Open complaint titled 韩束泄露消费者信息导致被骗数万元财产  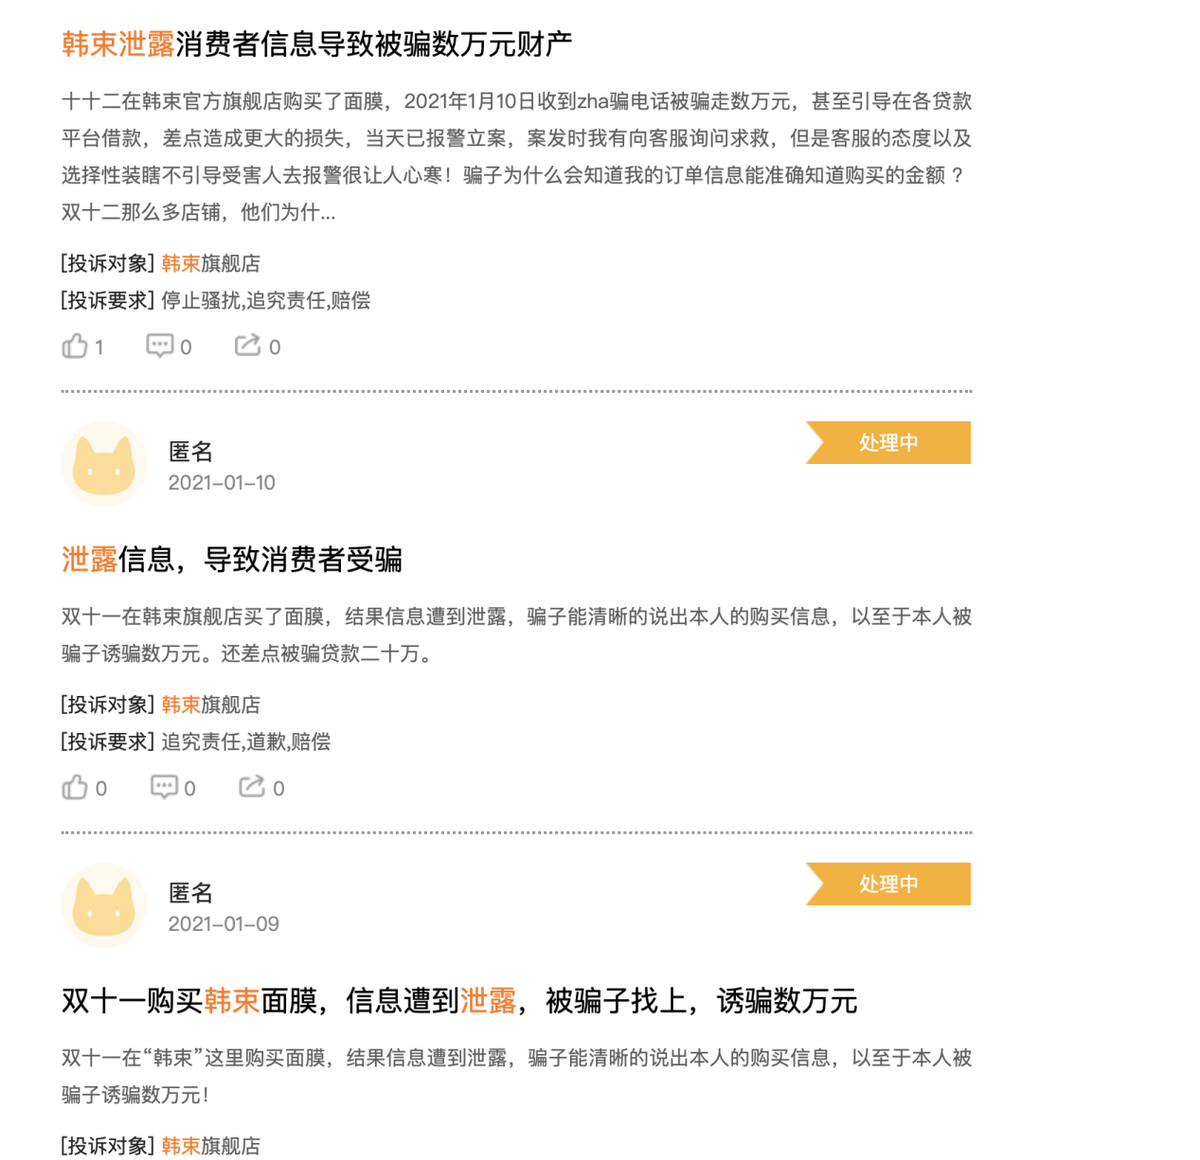pyautogui.click(x=317, y=44)
